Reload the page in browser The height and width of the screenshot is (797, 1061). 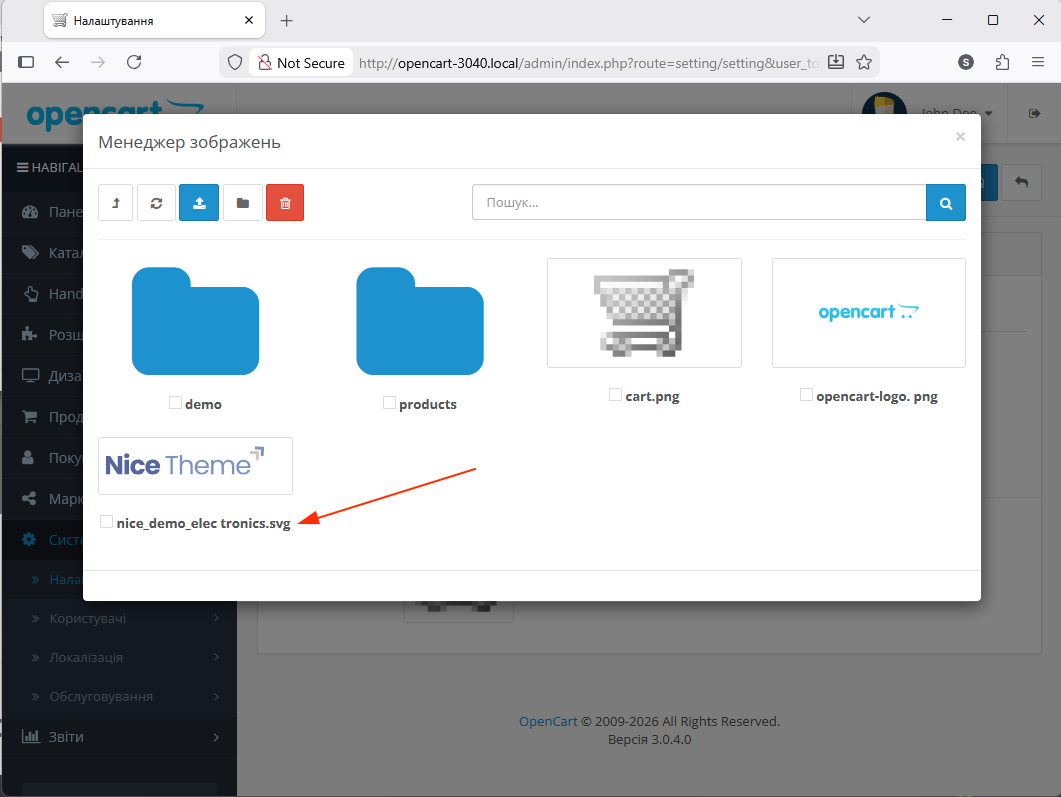point(134,62)
